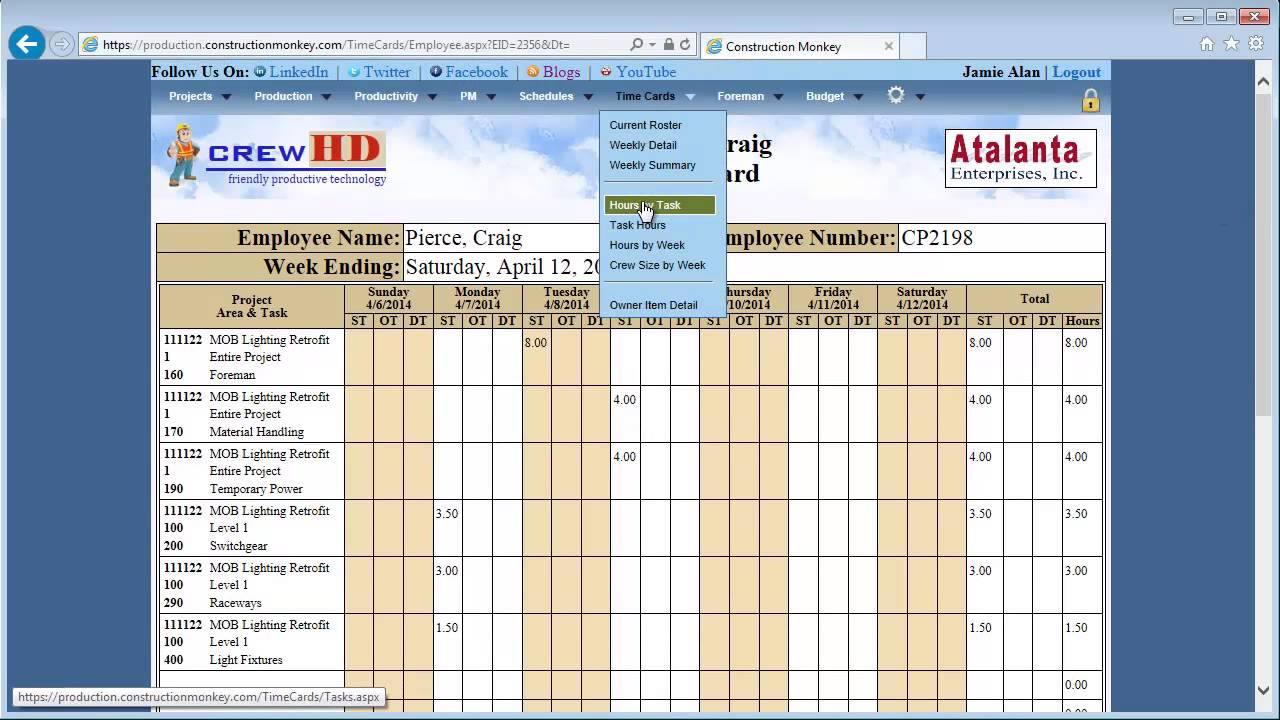The width and height of the screenshot is (1280, 720).
Task: Click the Twitter bird icon
Action: [x=355, y=72]
